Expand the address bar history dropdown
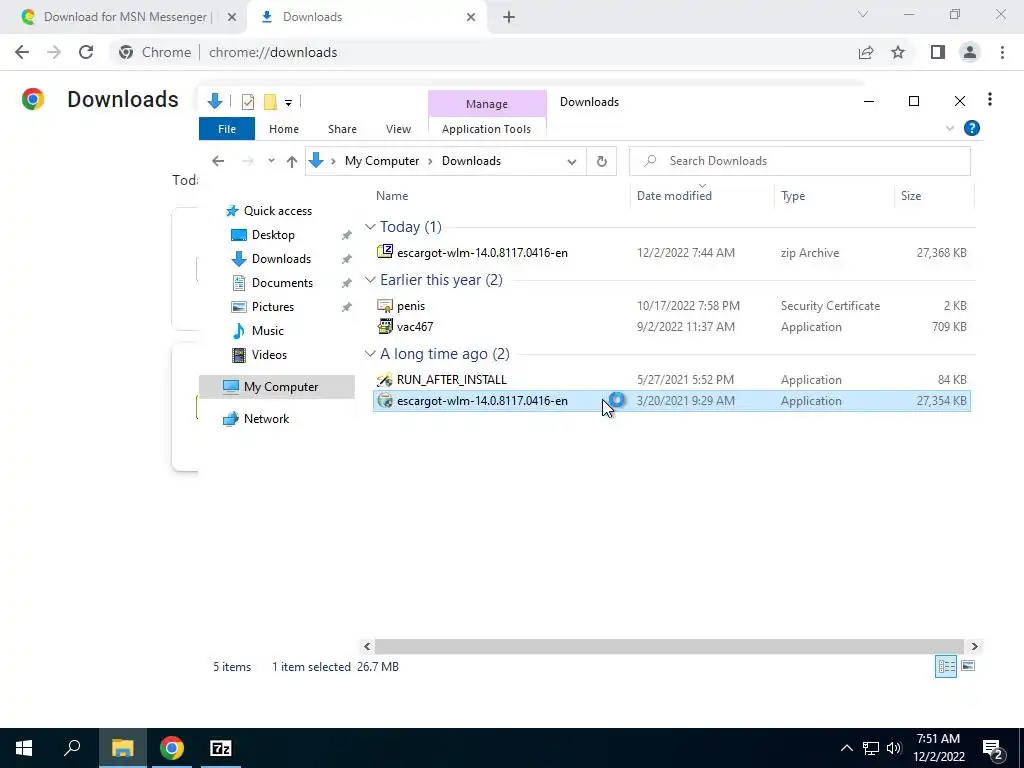 tap(571, 161)
